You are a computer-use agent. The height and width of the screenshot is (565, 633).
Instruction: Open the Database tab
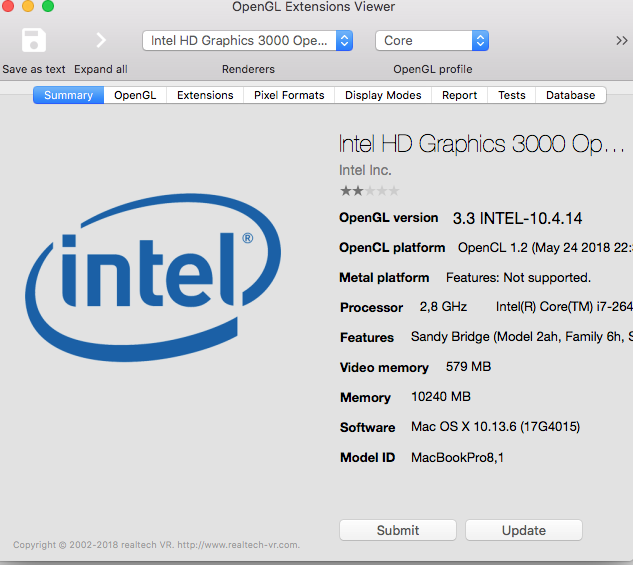(570, 95)
